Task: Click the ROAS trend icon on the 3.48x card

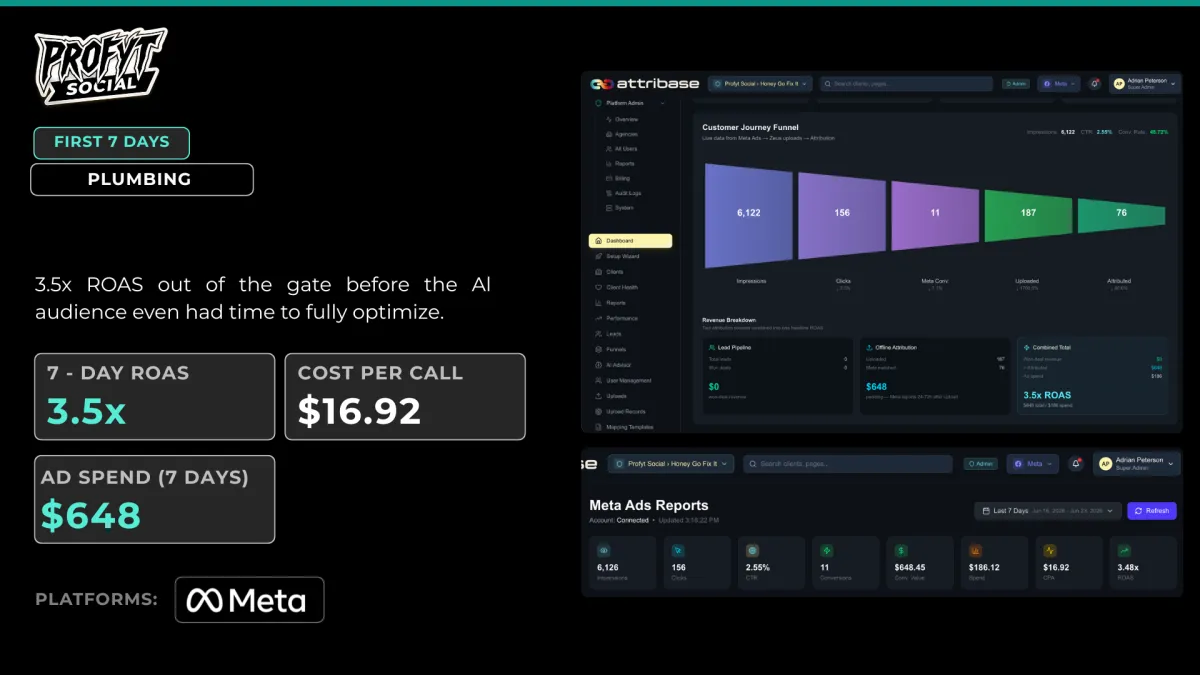Action: (1124, 550)
